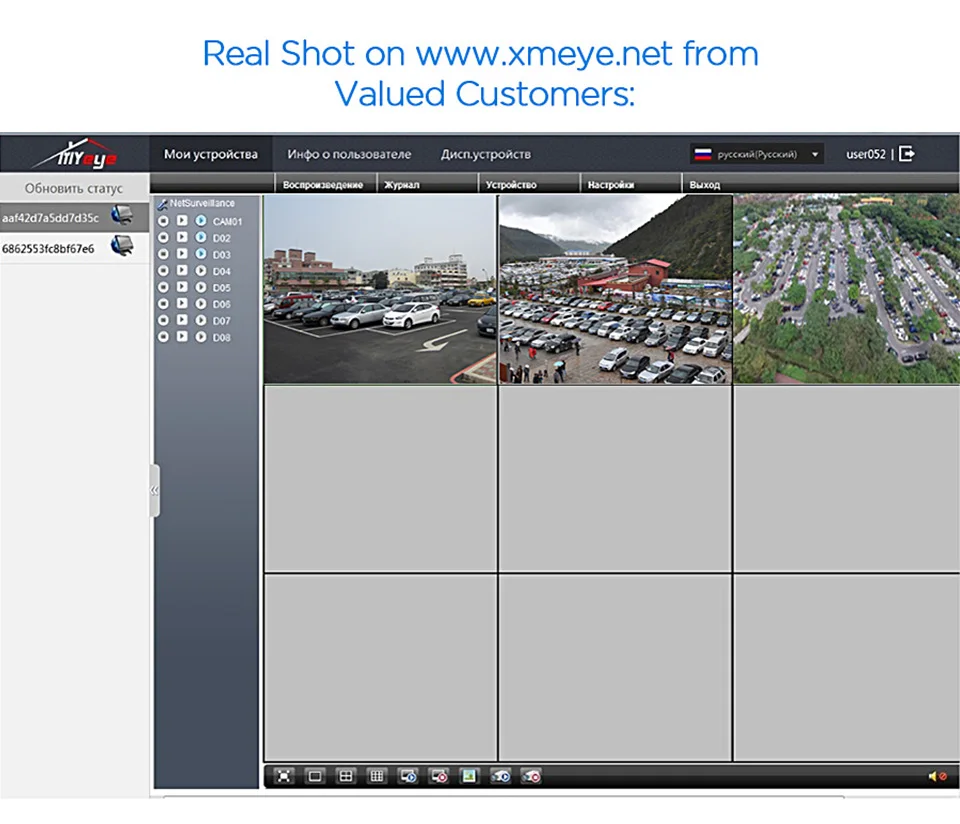Viewport: 960px width, 824px height.
Task: Toggle round play button for D06
Action: [x=201, y=303]
